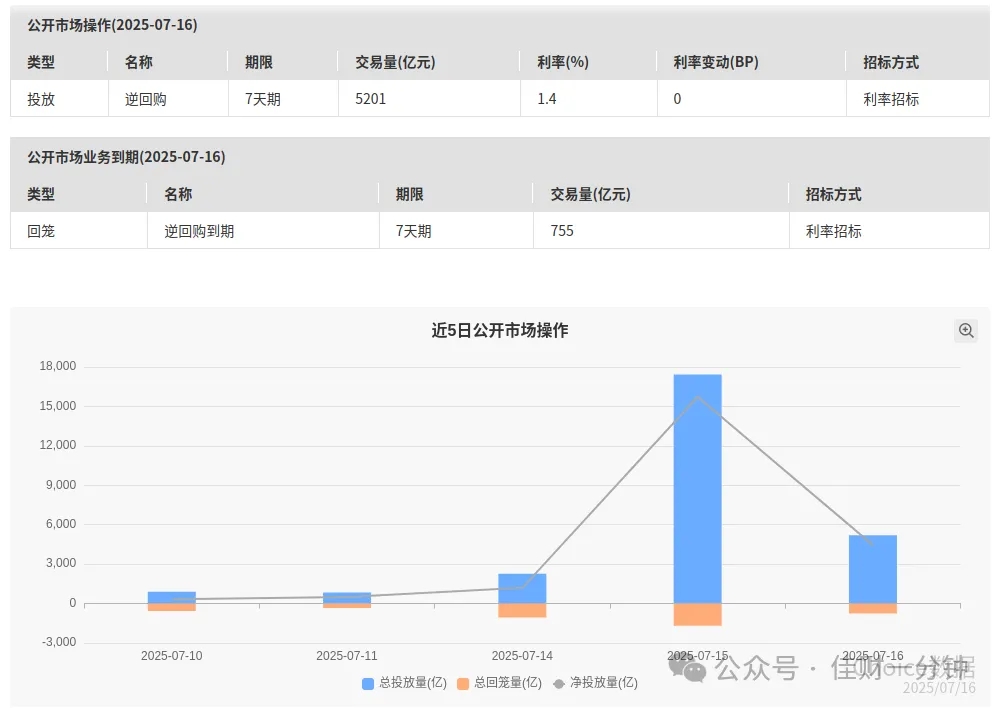Toggle 净投放量(亿) legend line marker

pos(559,684)
